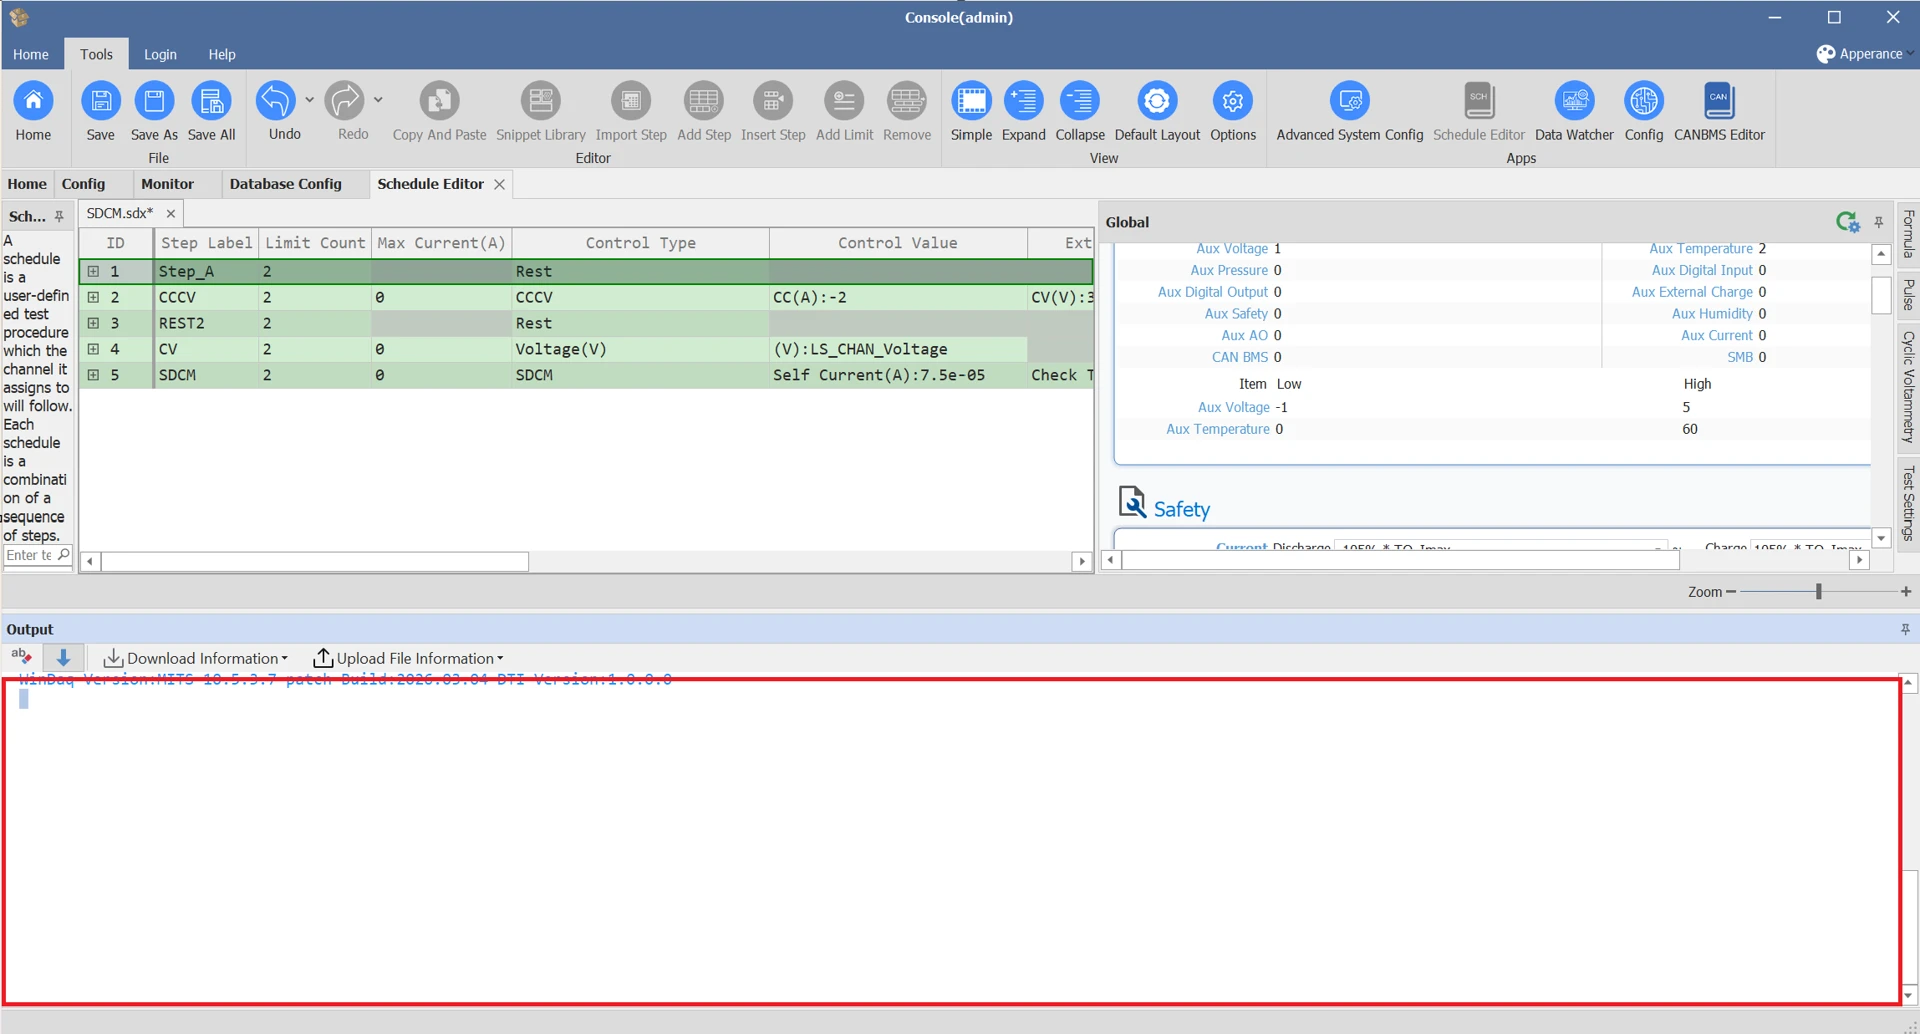Close the SDCM.sdx file tab
This screenshot has width=1920, height=1034.
[171, 213]
